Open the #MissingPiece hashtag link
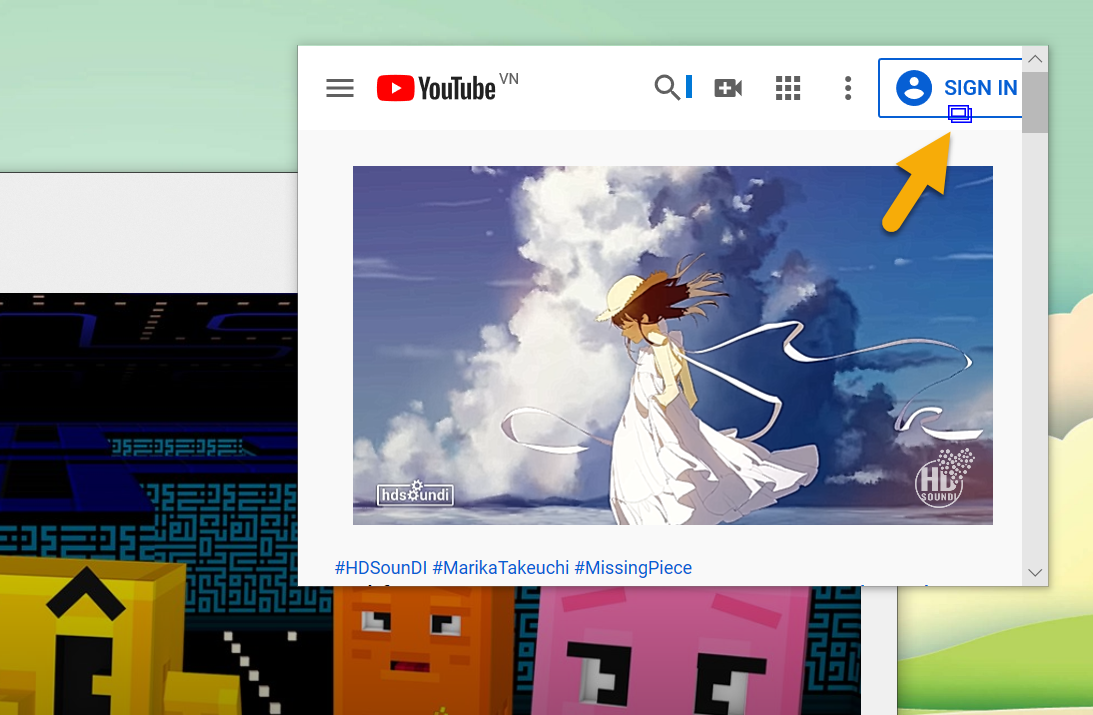This screenshot has height=715, width=1093. [x=634, y=568]
